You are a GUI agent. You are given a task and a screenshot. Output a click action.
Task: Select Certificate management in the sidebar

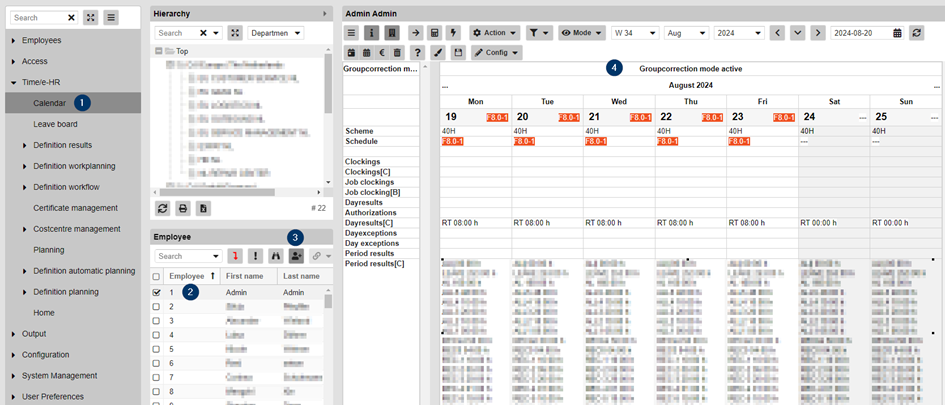(x=75, y=208)
